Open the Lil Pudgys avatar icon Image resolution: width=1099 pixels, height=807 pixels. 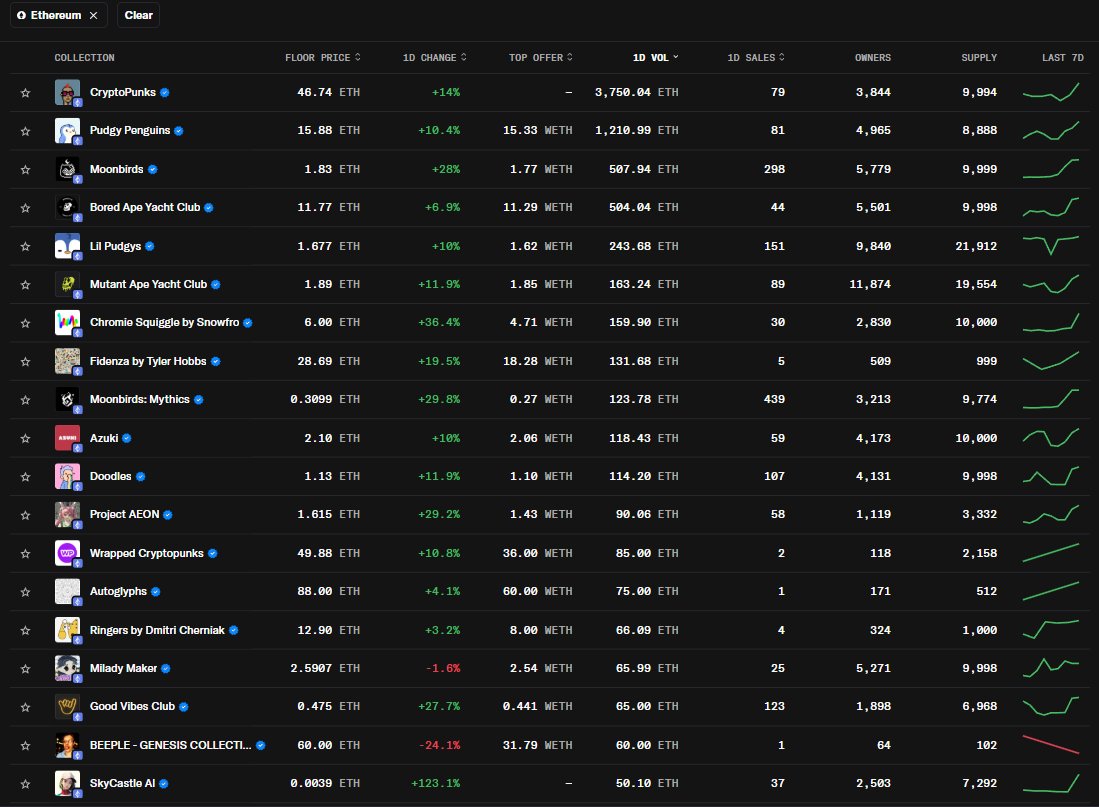[67, 246]
